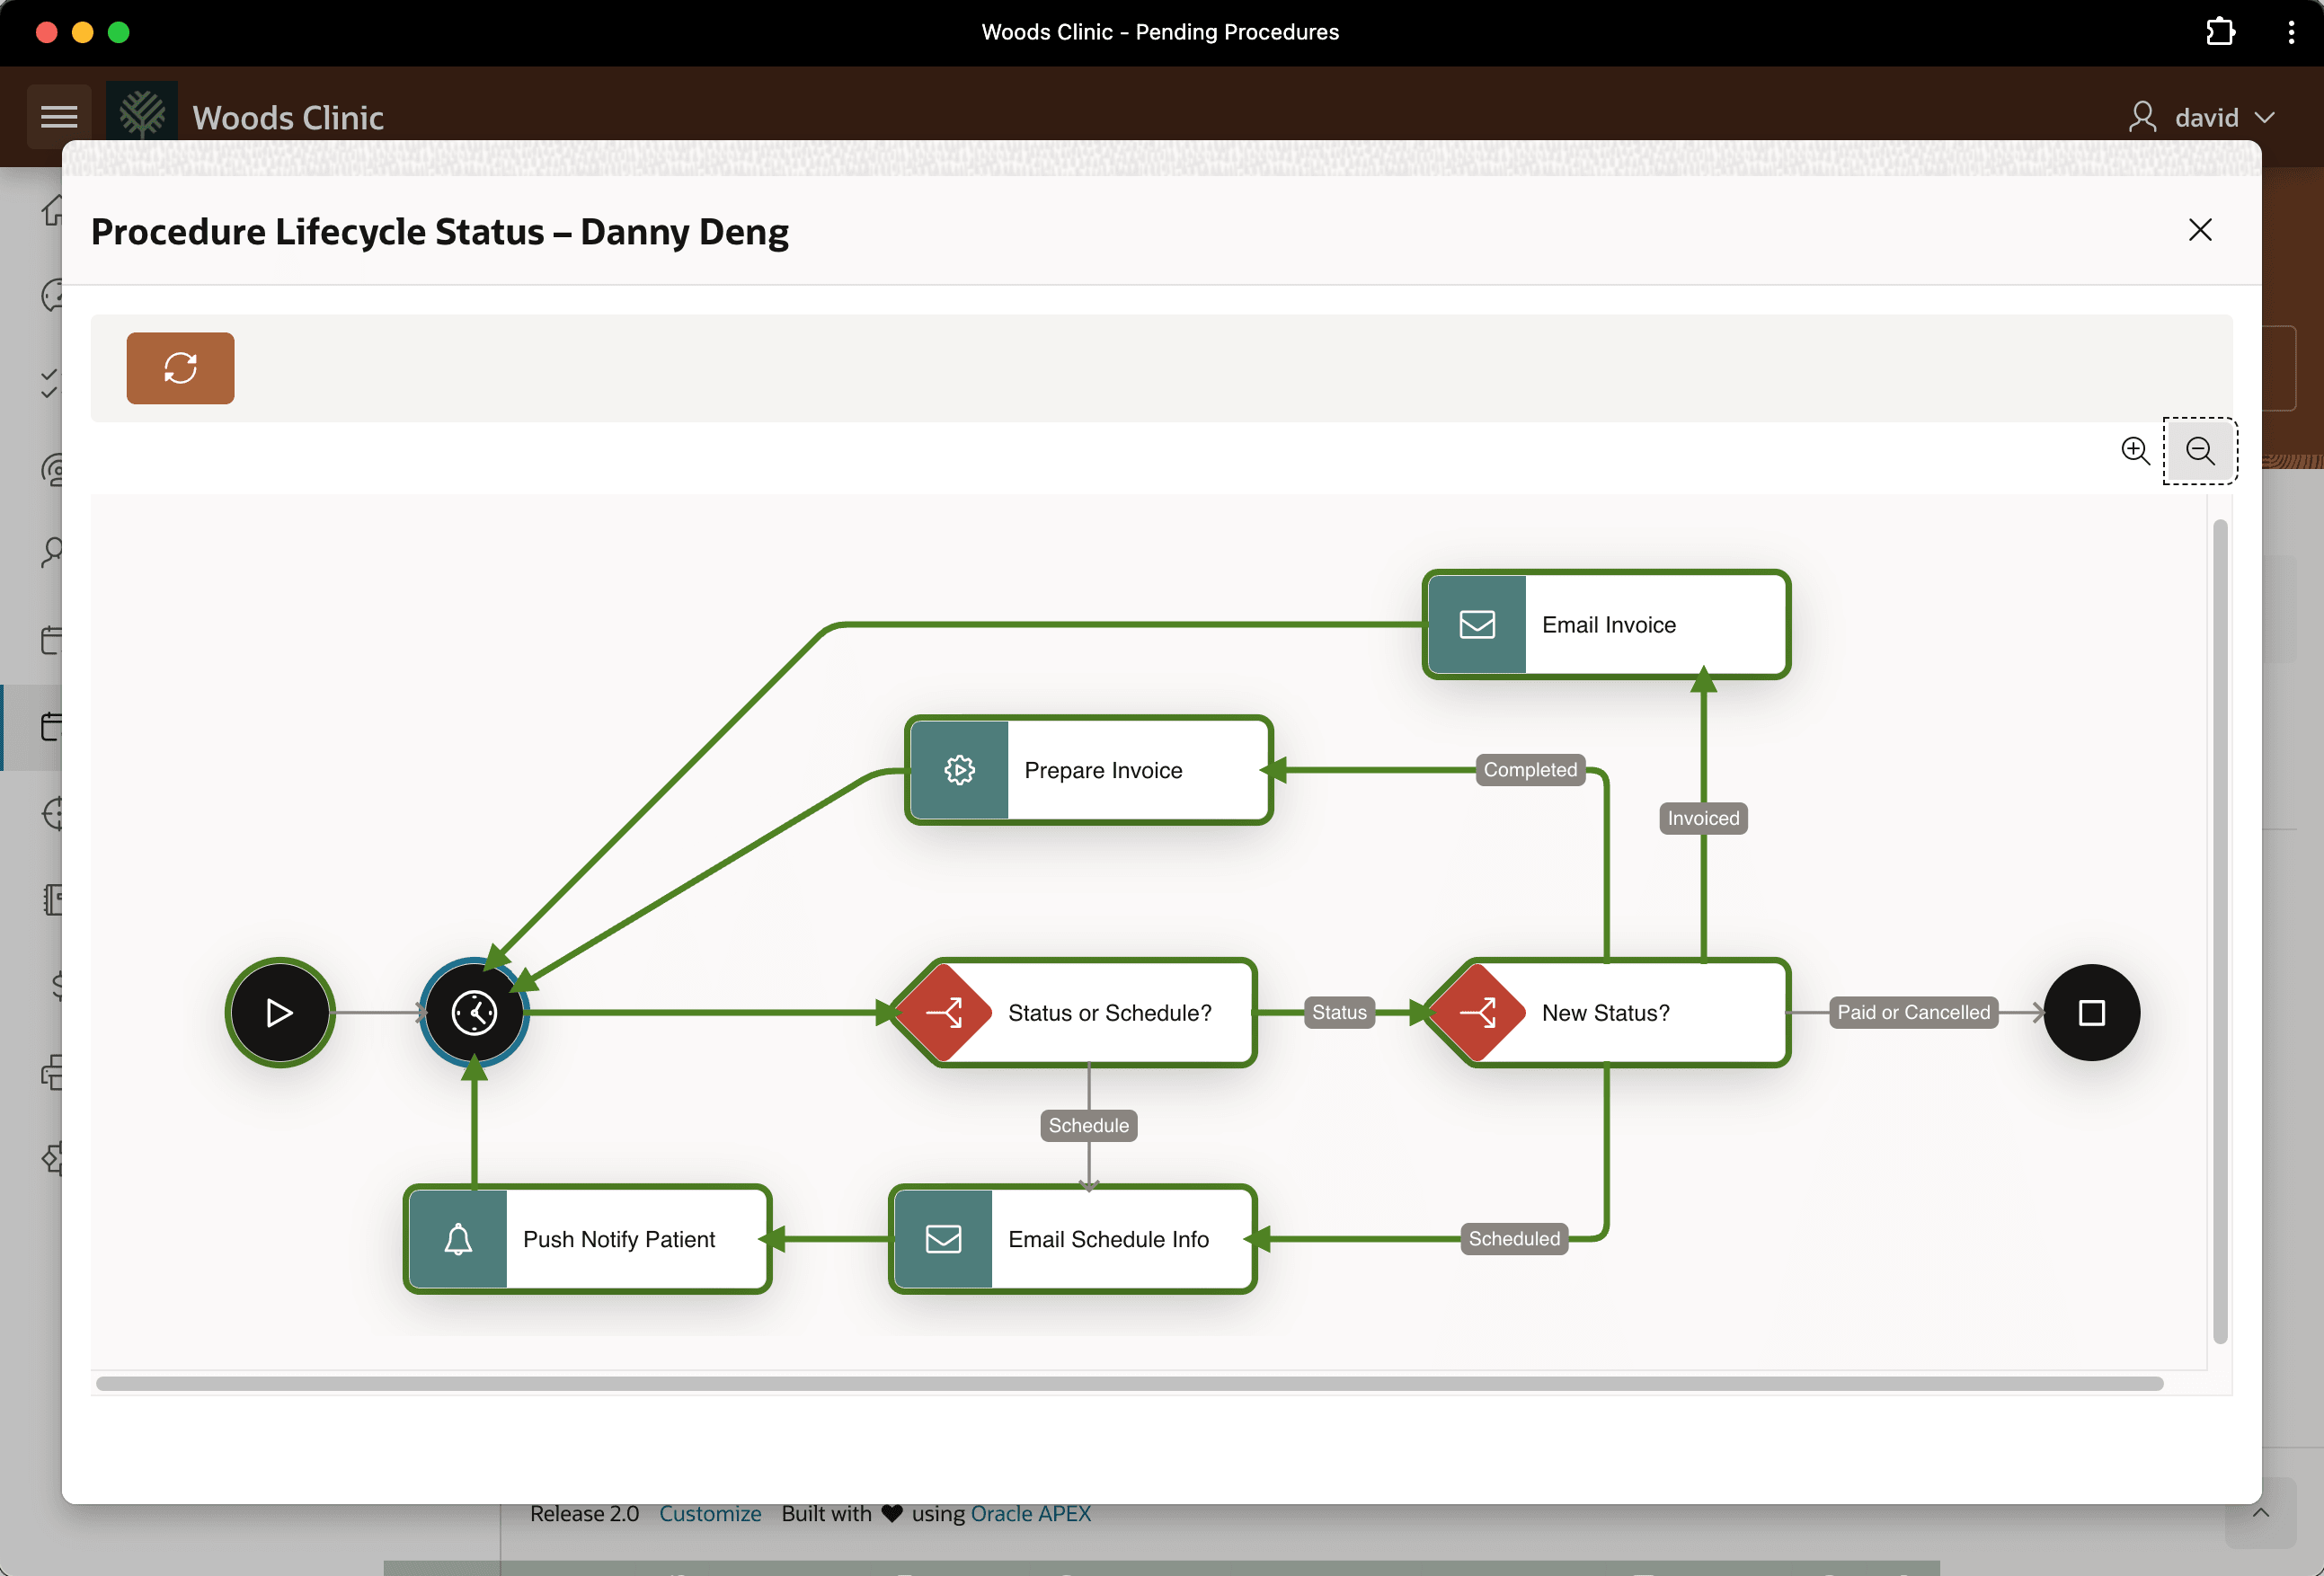Click the start event play node
Screen dimensions: 2324x1576
(280, 1013)
